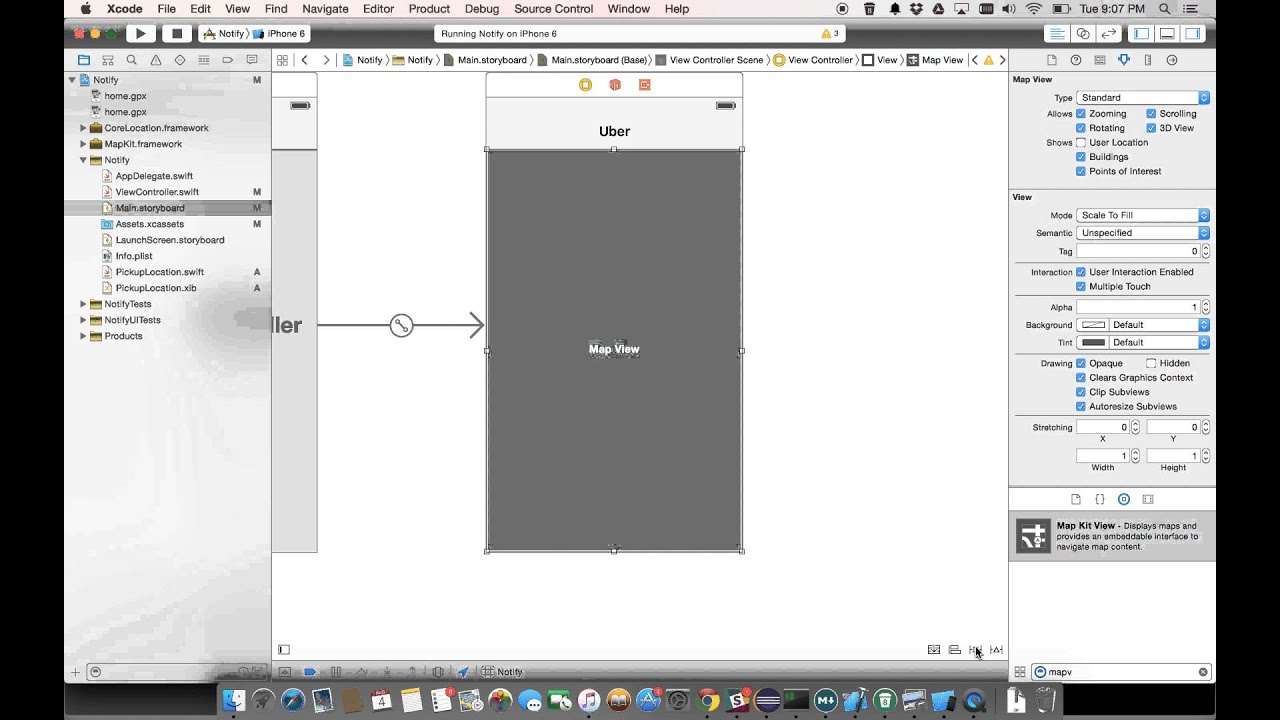Toggle Rotating checkbox
Screen dimensions: 1280x720
click(x=1081, y=128)
